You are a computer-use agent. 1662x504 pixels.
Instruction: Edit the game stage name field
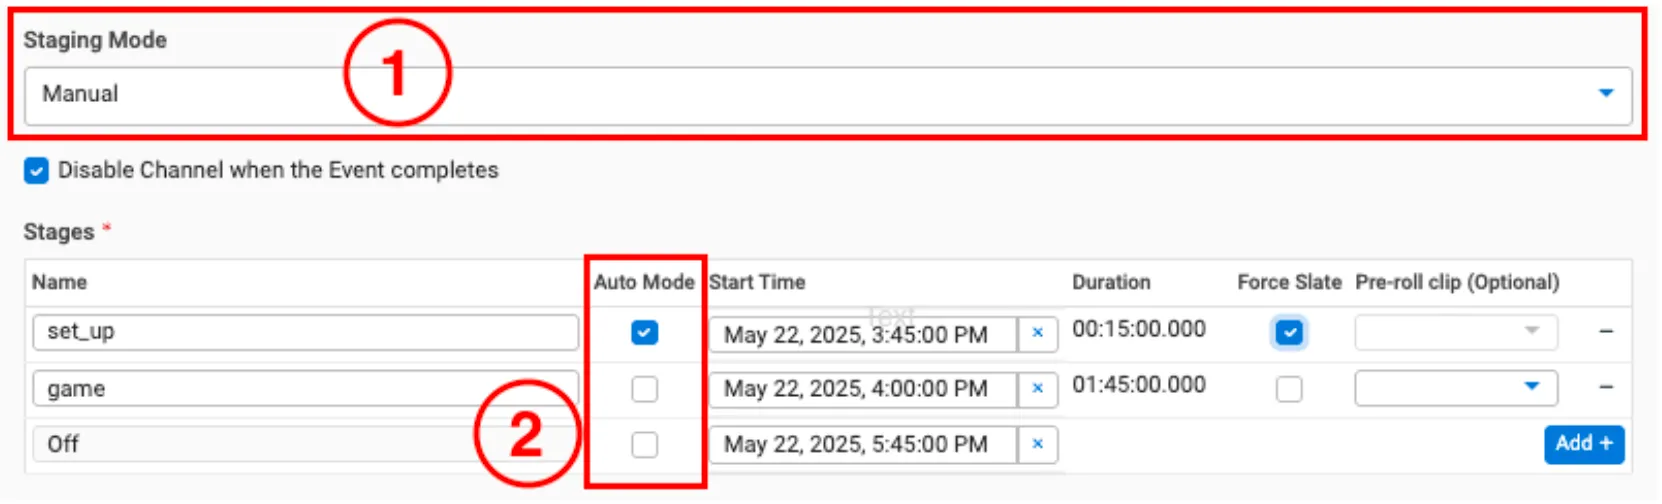pos(305,389)
